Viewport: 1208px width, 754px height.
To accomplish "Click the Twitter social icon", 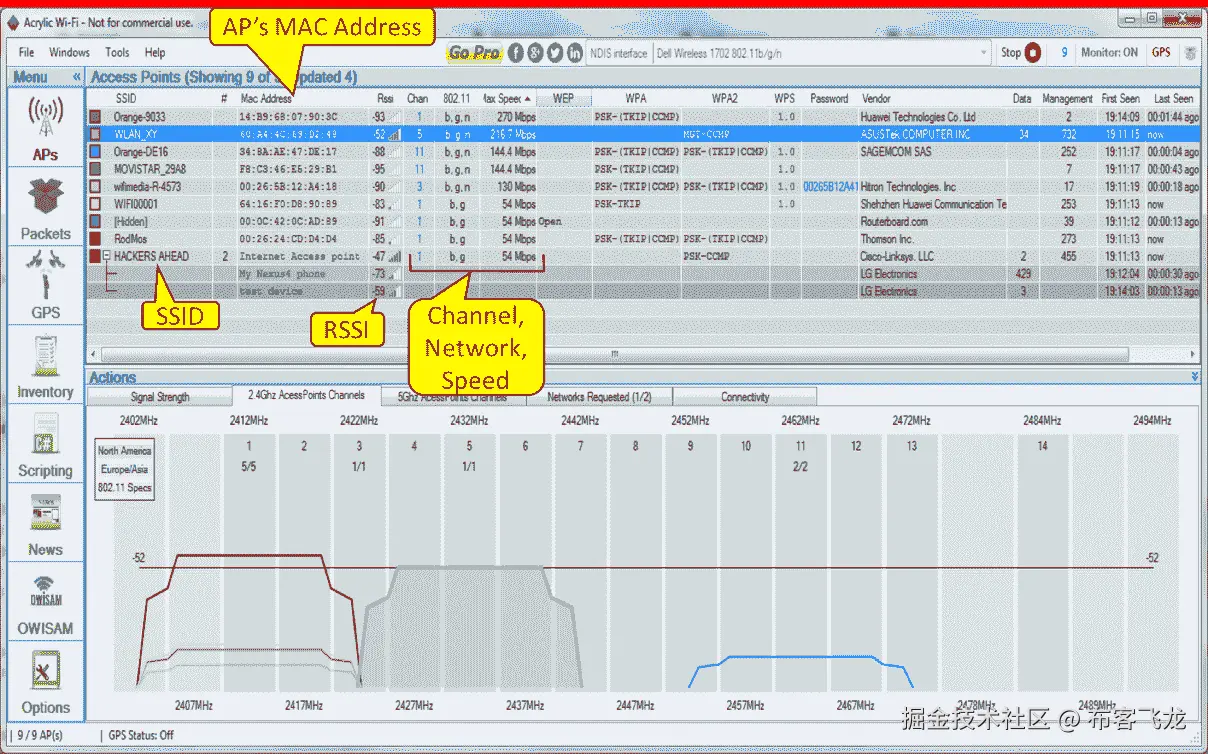I will [x=555, y=53].
